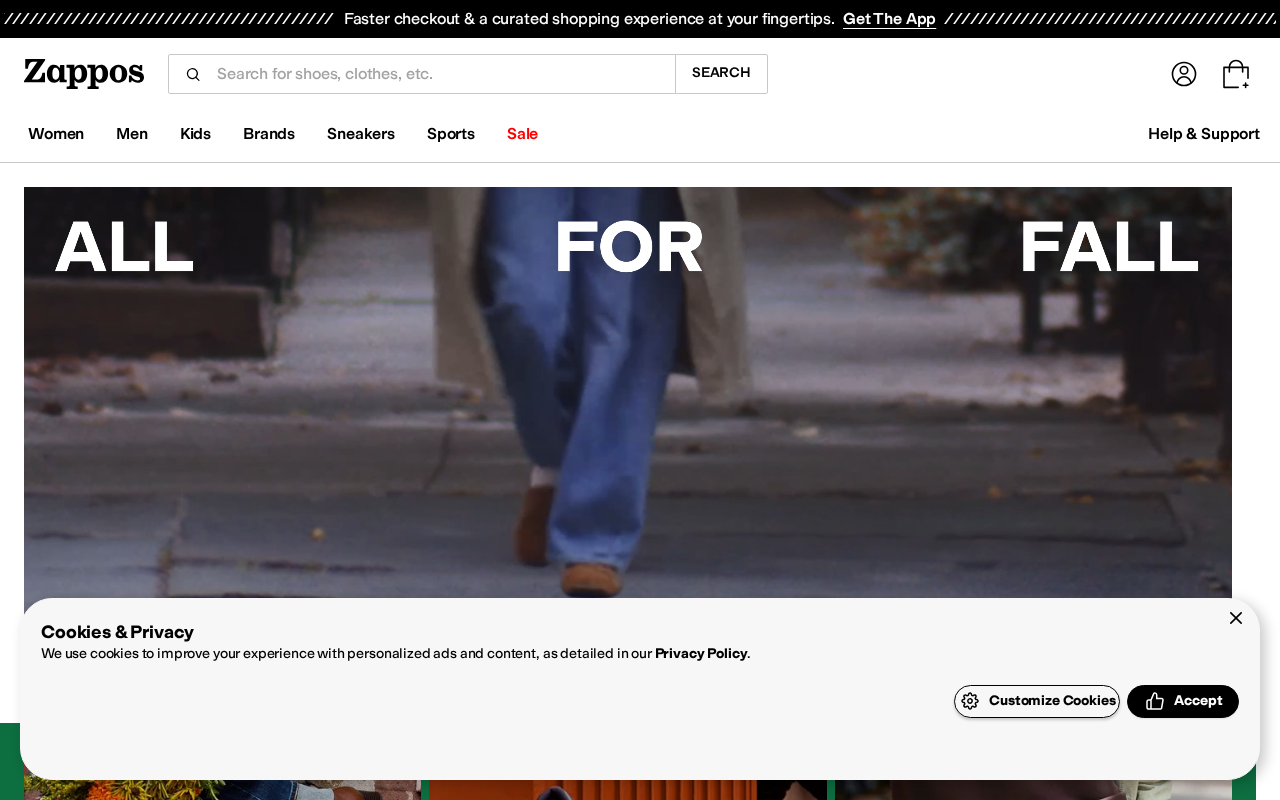
Task: Select the red Sale menu item
Action: pyautogui.click(x=522, y=134)
